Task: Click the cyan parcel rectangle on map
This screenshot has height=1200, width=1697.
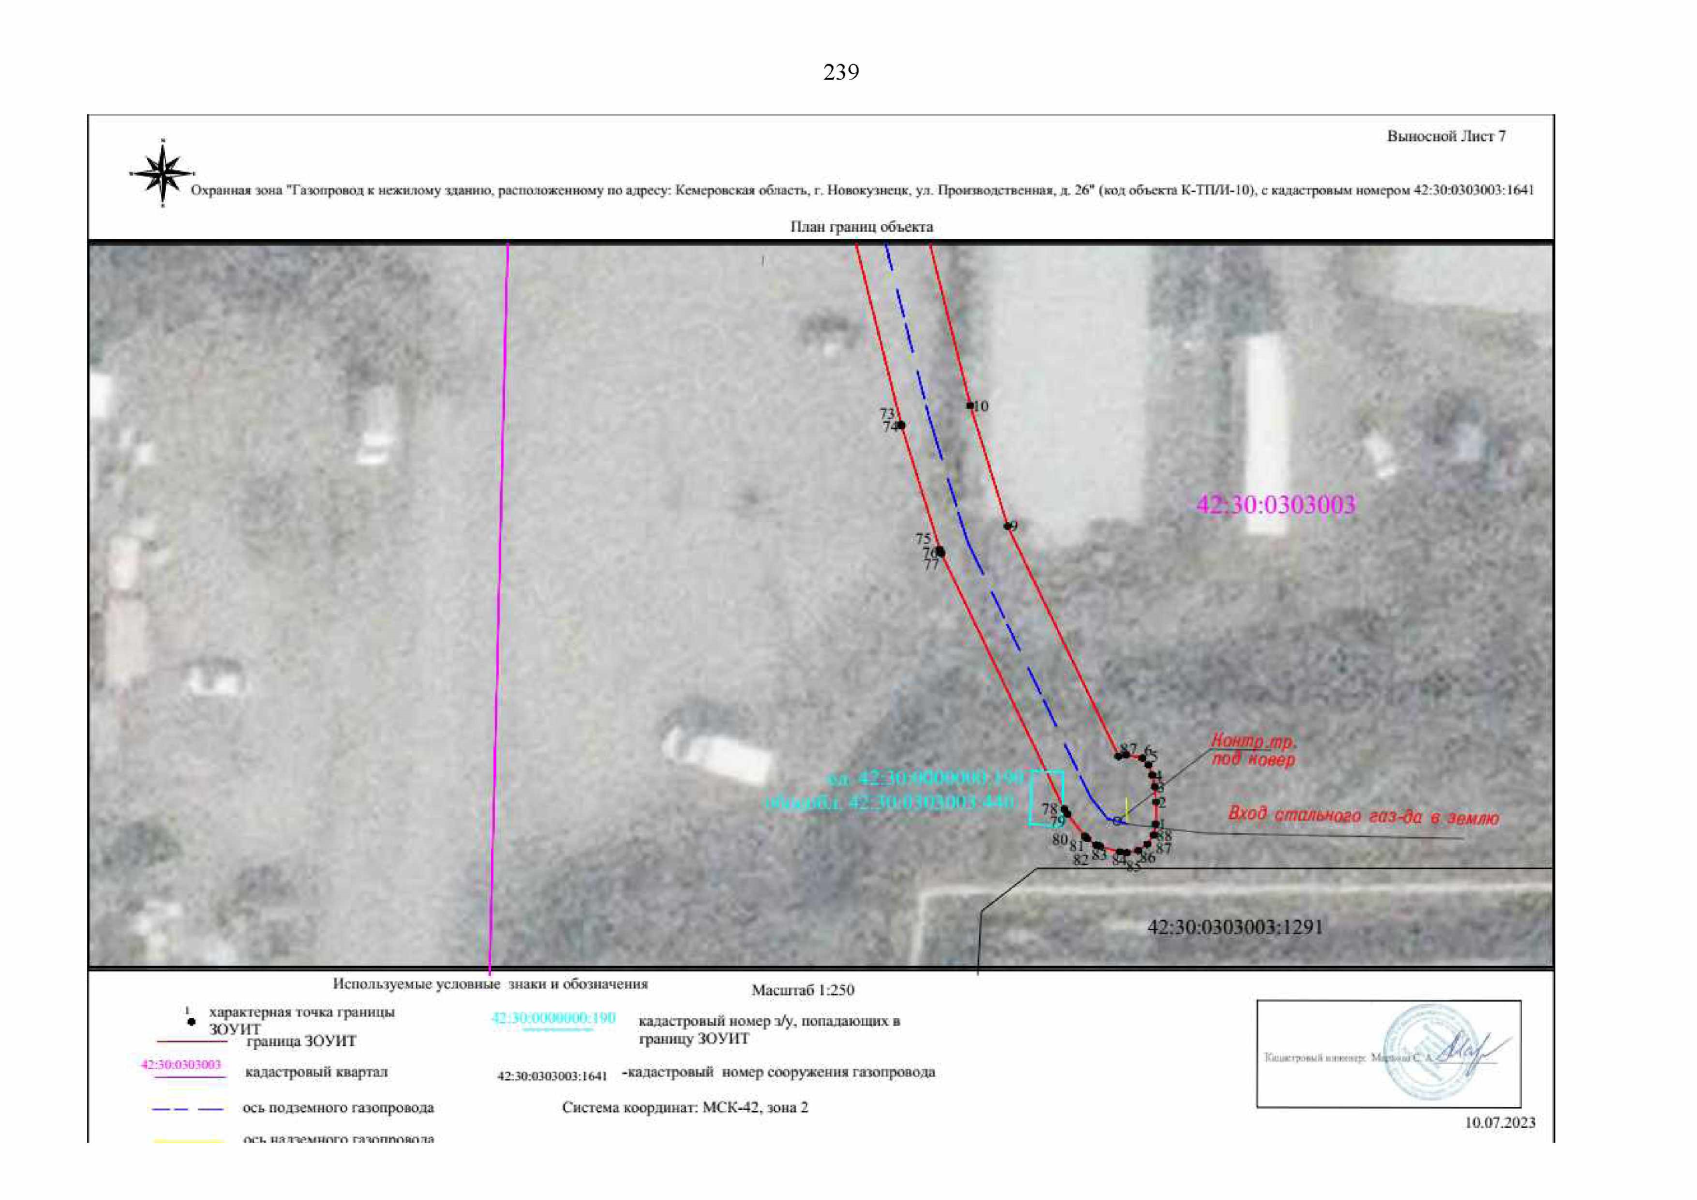Action: [x=1046, y=797]
